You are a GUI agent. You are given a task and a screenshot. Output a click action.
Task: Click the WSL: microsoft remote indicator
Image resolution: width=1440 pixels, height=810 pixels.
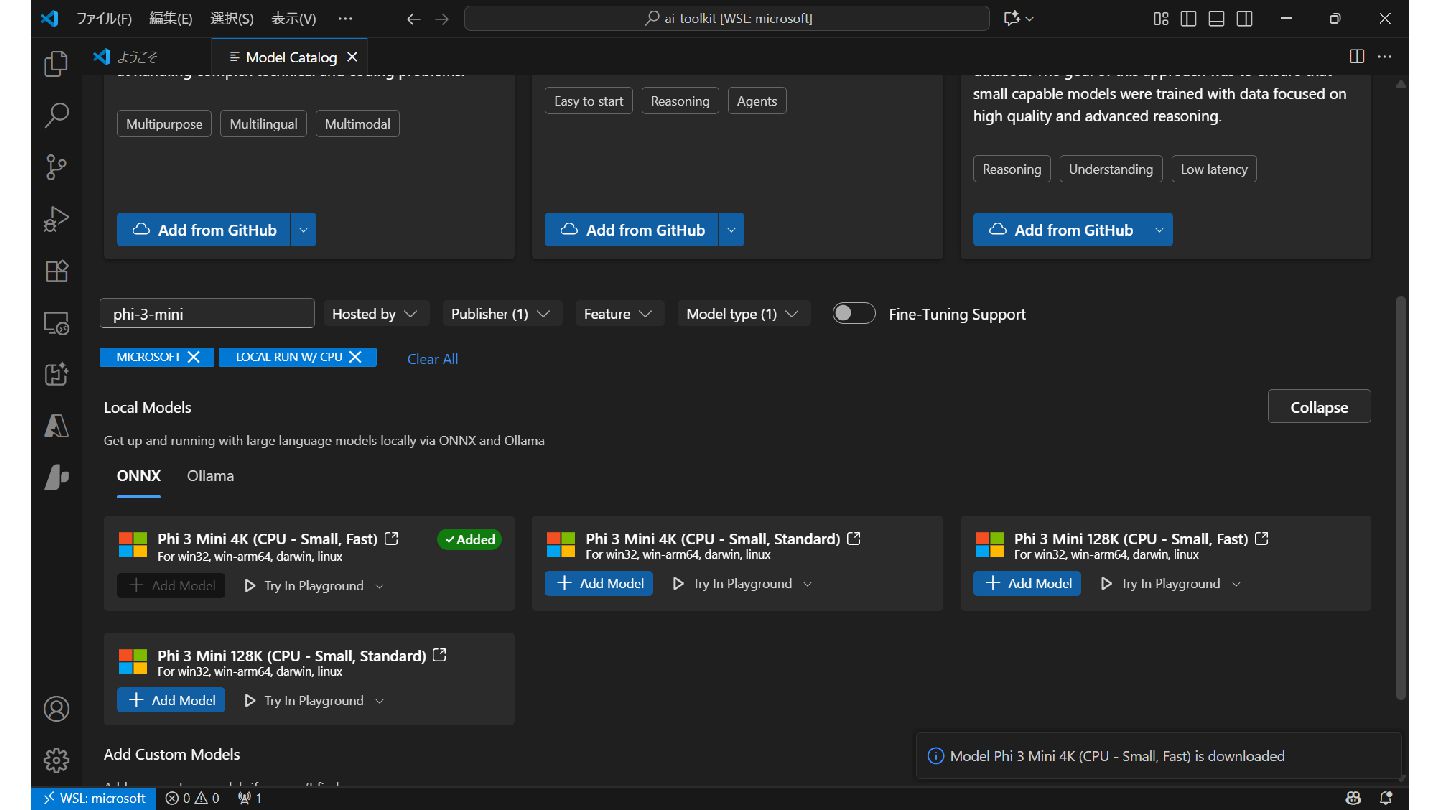click(x=93, y=798)
